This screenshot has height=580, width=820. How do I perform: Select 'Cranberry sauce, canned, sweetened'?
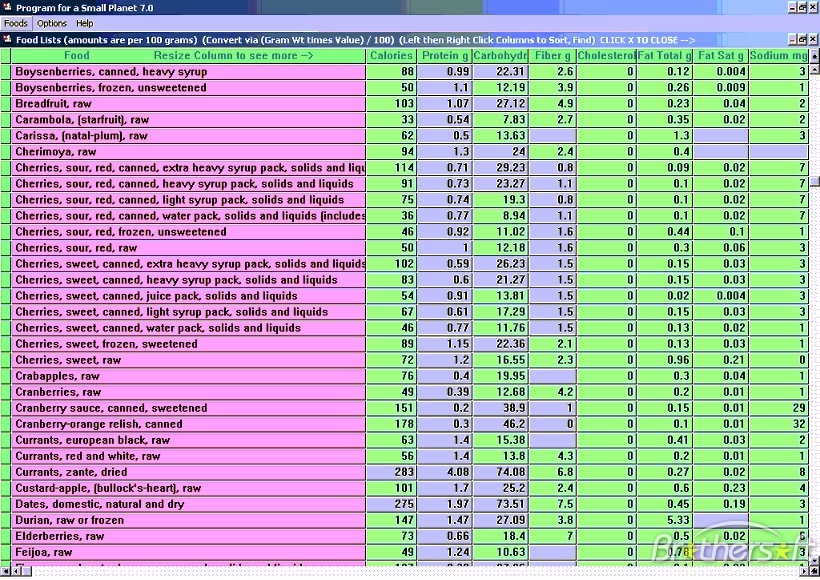188,408
